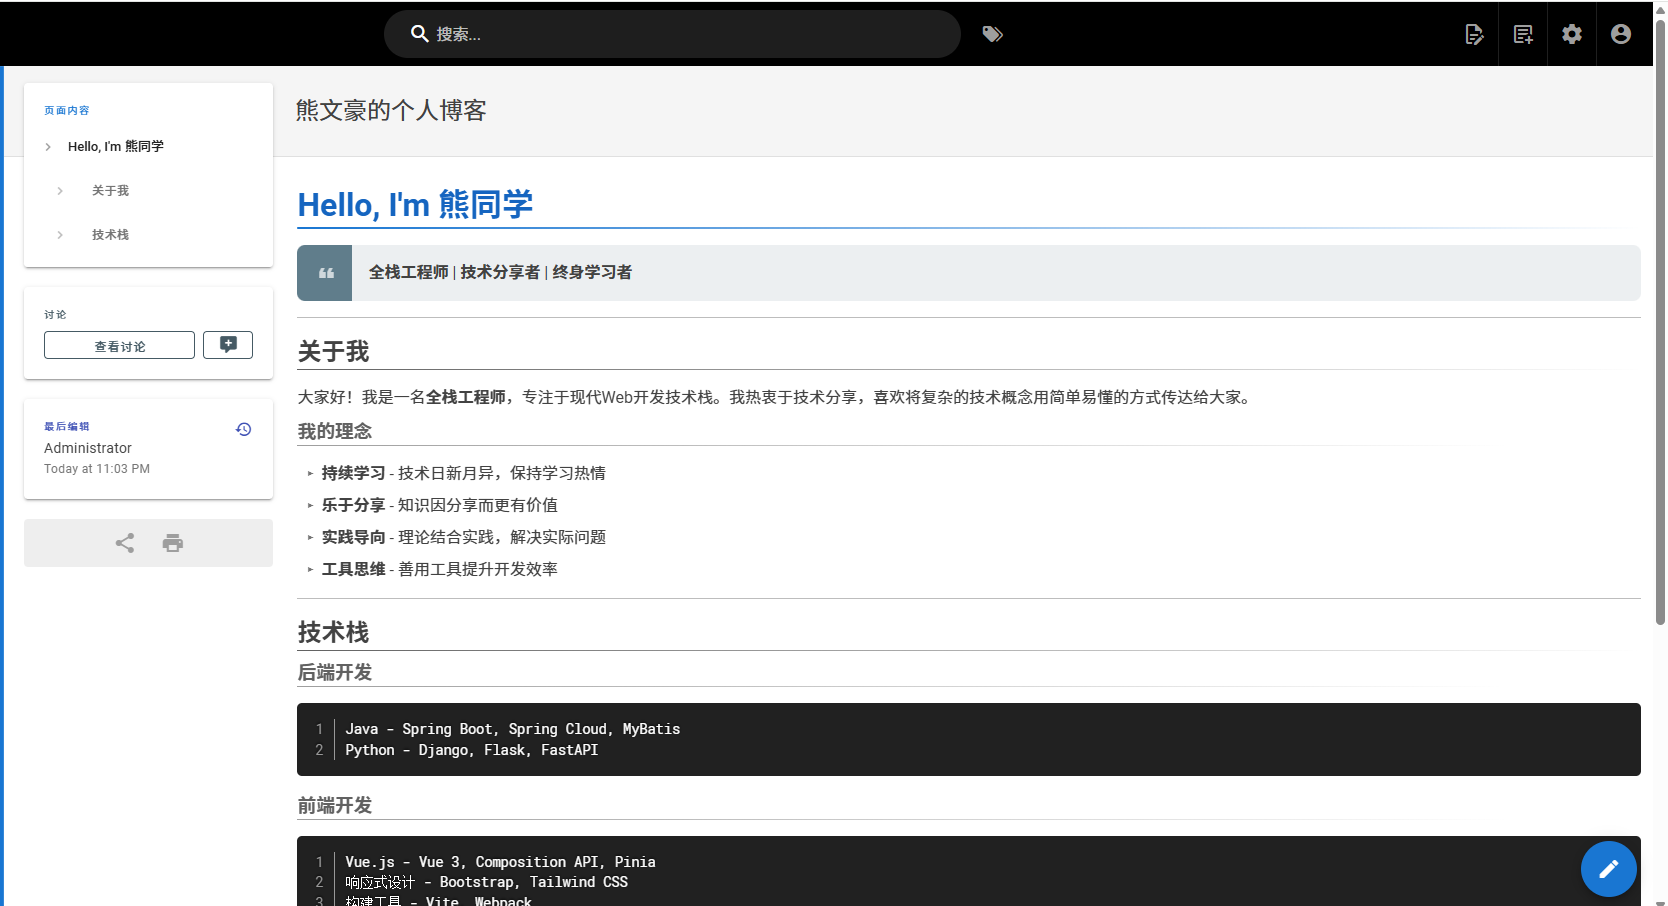Click the share page icon

pyautogui.click(x=125, y=543)
